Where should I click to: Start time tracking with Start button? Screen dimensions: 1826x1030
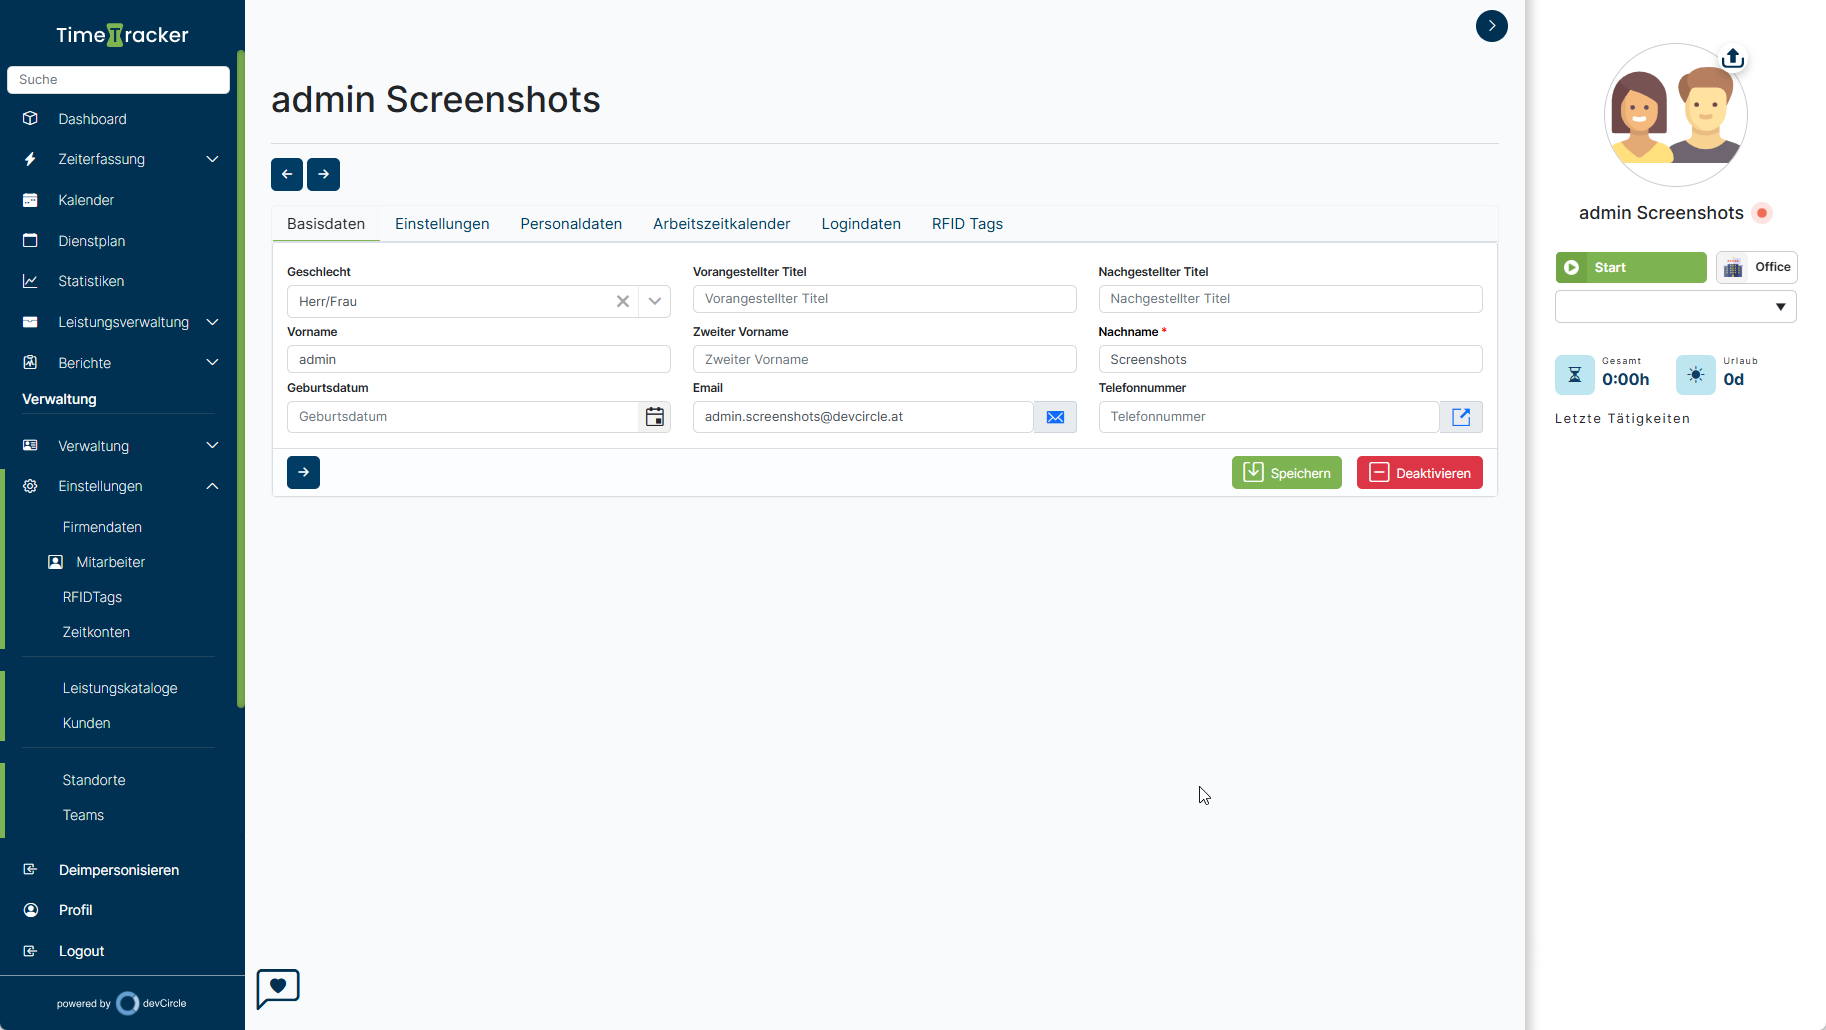click(1631, 267)
